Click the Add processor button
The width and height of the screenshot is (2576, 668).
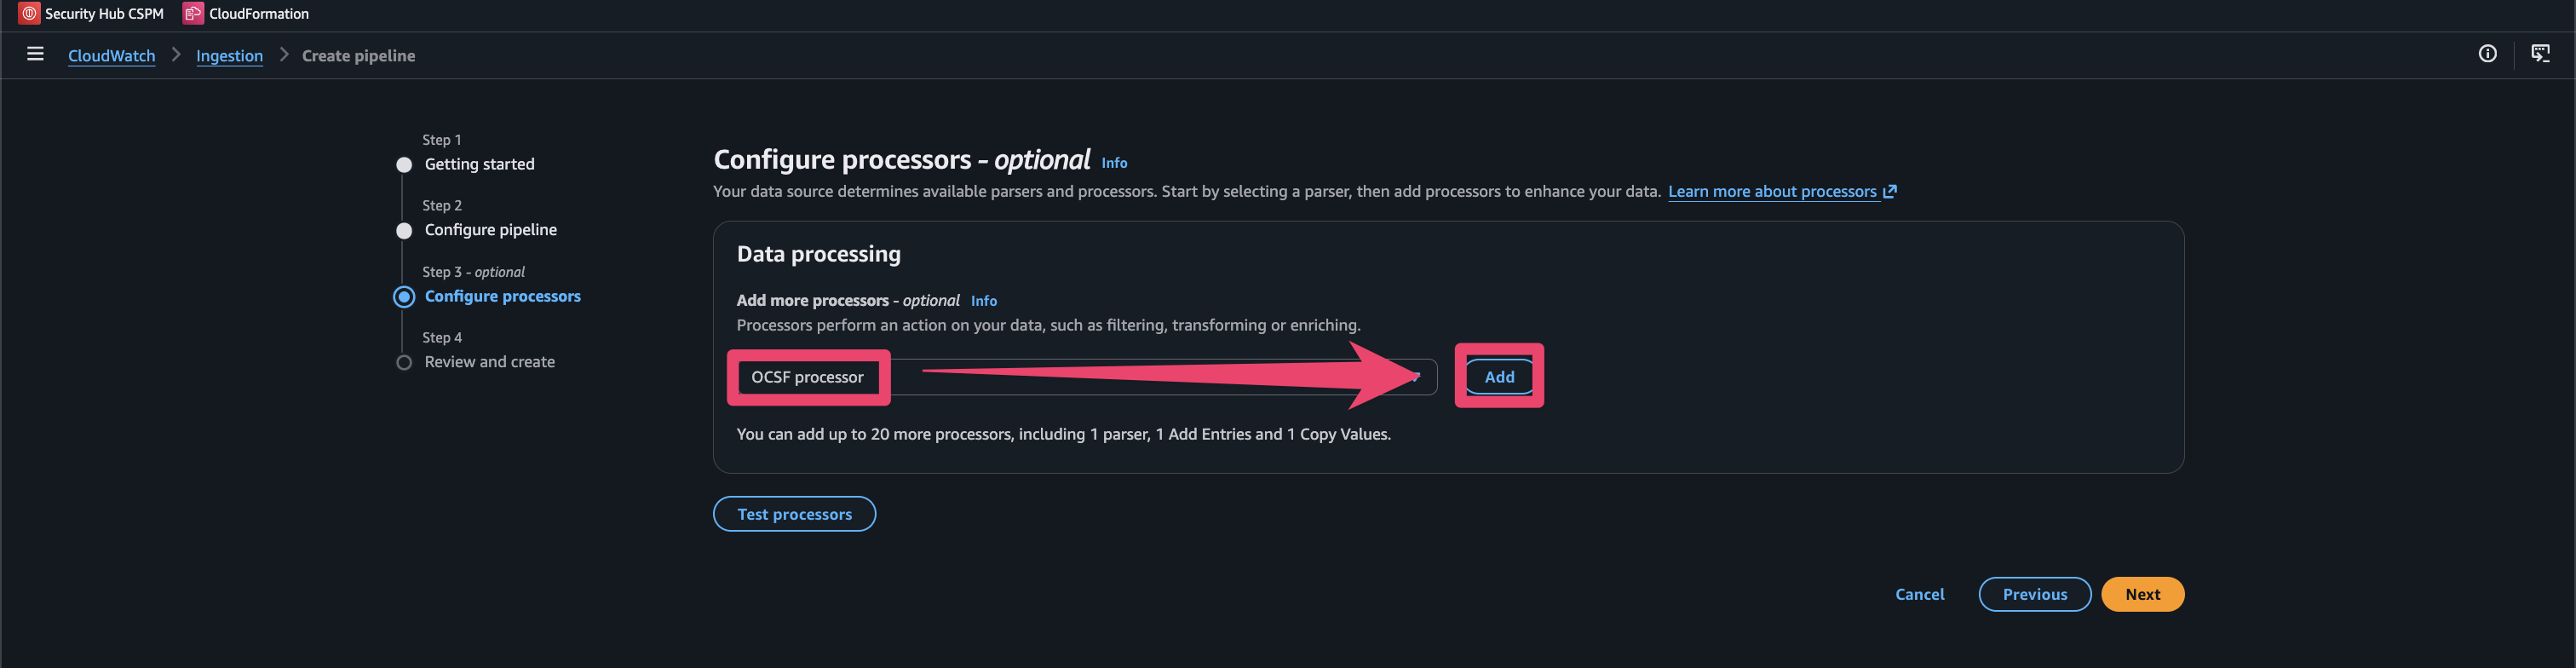[x=1498, y=377]
